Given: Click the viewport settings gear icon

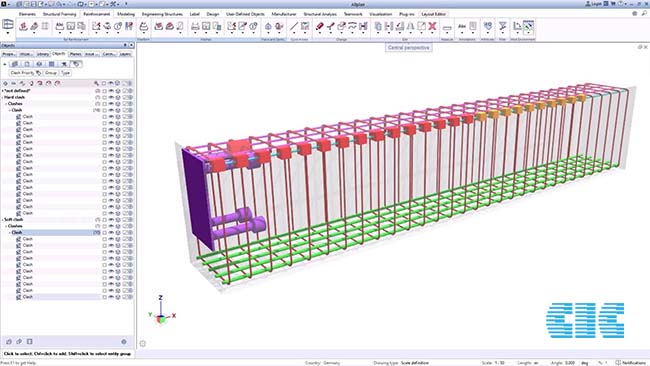Looking at the screenshot, I should coord(143,343).
